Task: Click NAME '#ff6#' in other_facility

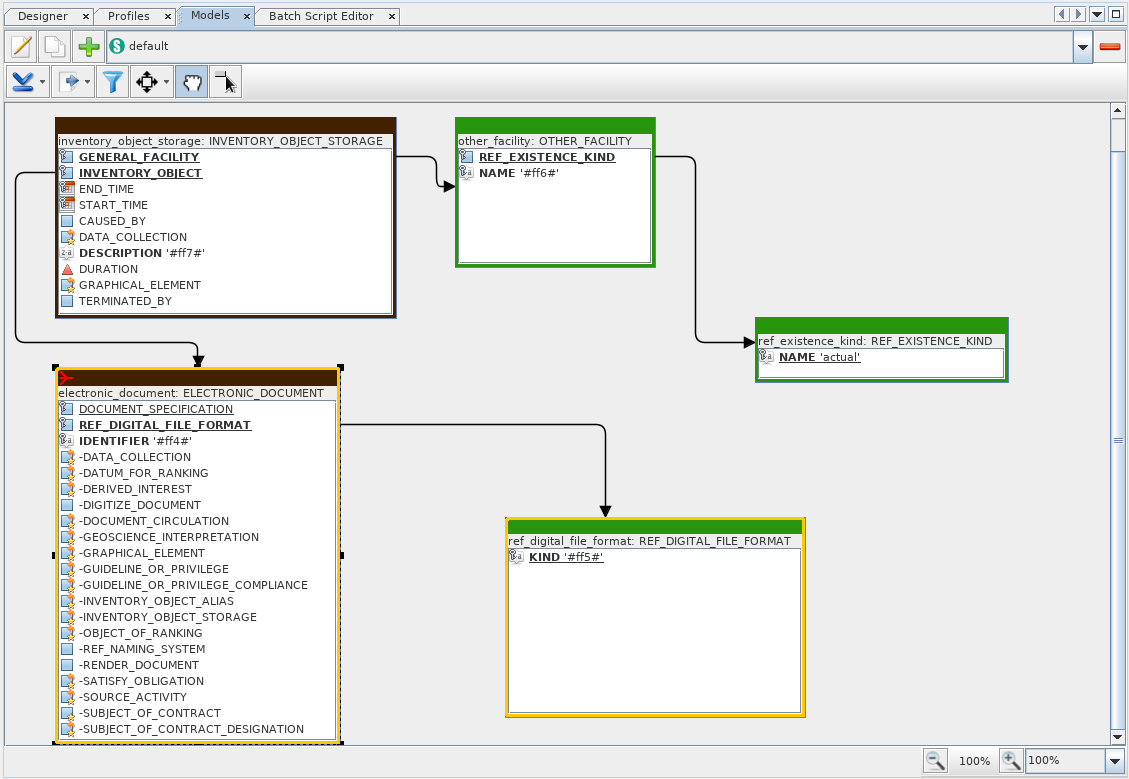Action: point(518,173)
